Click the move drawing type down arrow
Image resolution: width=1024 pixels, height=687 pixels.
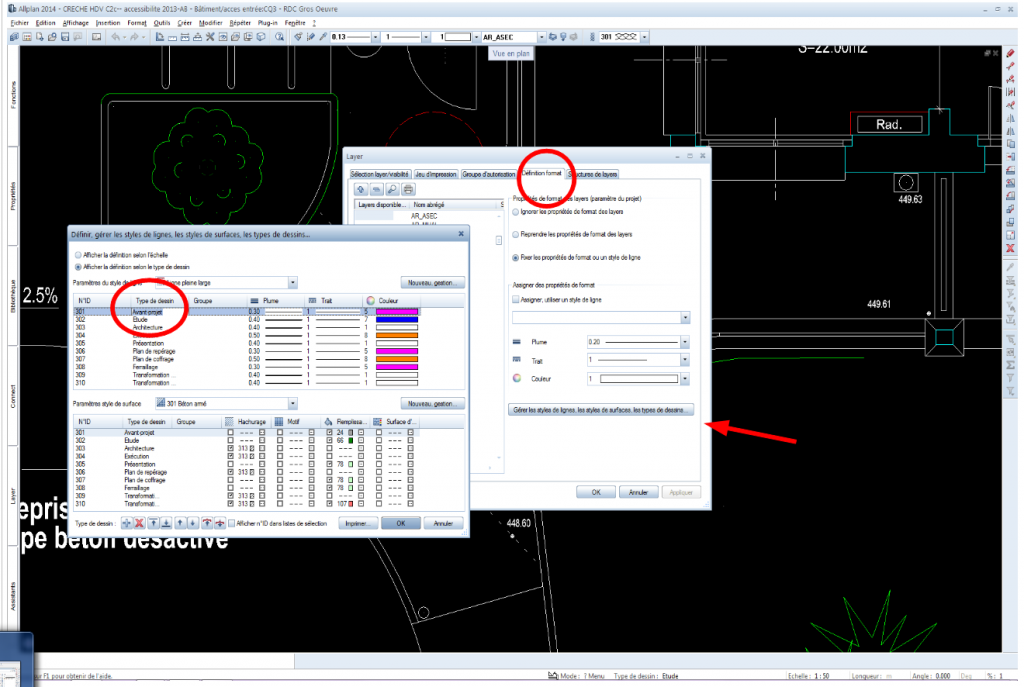193,523
